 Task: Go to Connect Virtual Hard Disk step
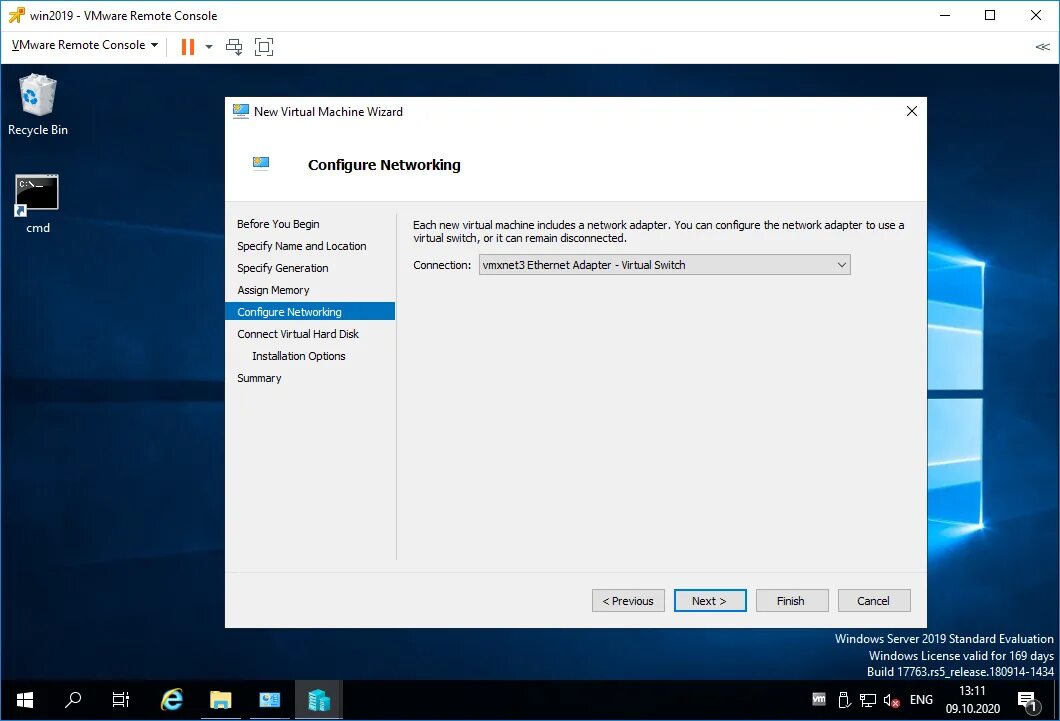tap(298, 334)
